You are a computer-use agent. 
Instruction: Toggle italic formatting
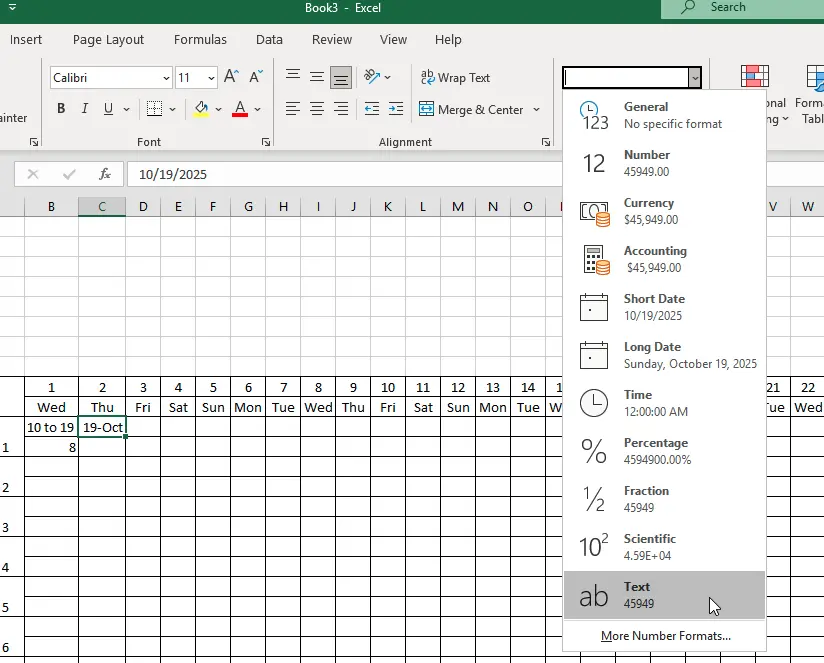(x=84, y=109)
